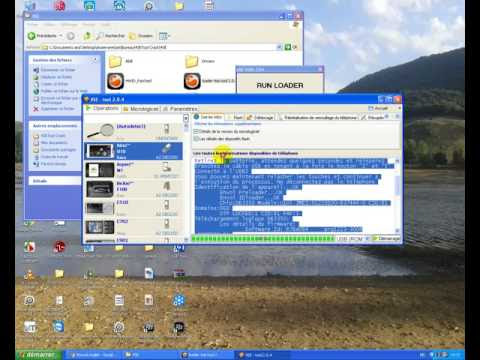Switch to the Opérations tab

click(x=102, y=109)
